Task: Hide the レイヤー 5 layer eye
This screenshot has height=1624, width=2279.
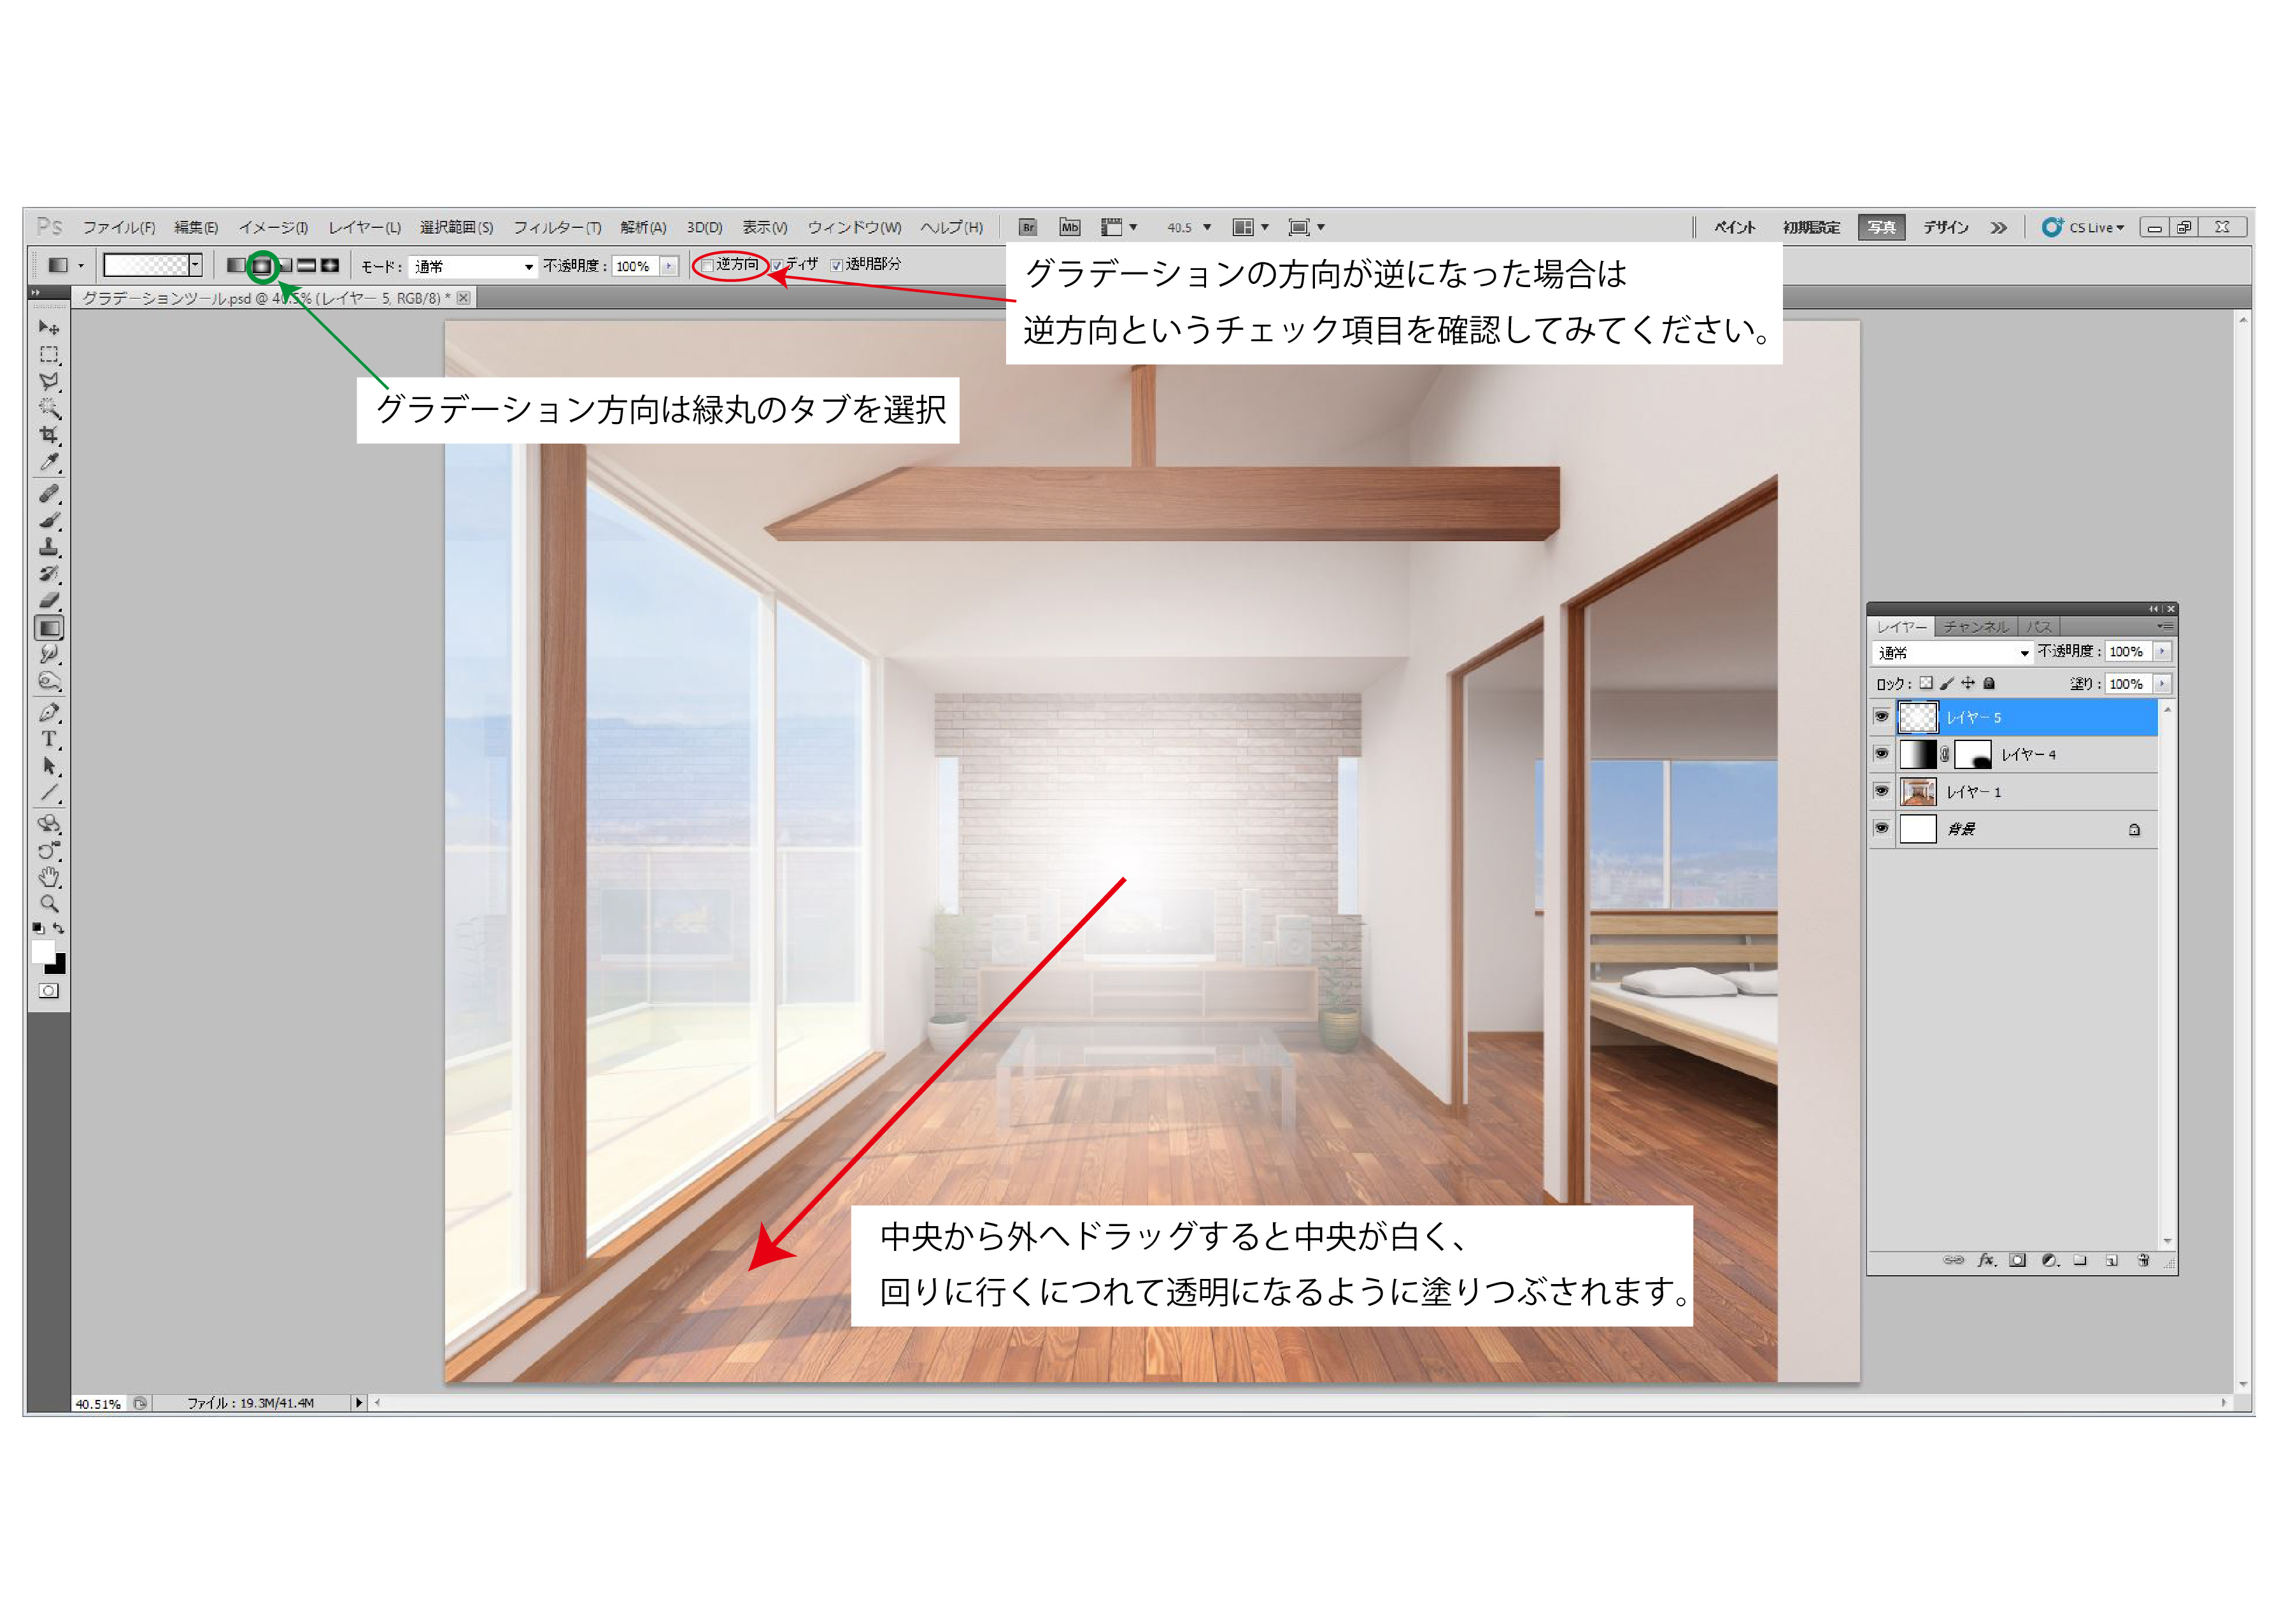Action: coord(1881,717)
